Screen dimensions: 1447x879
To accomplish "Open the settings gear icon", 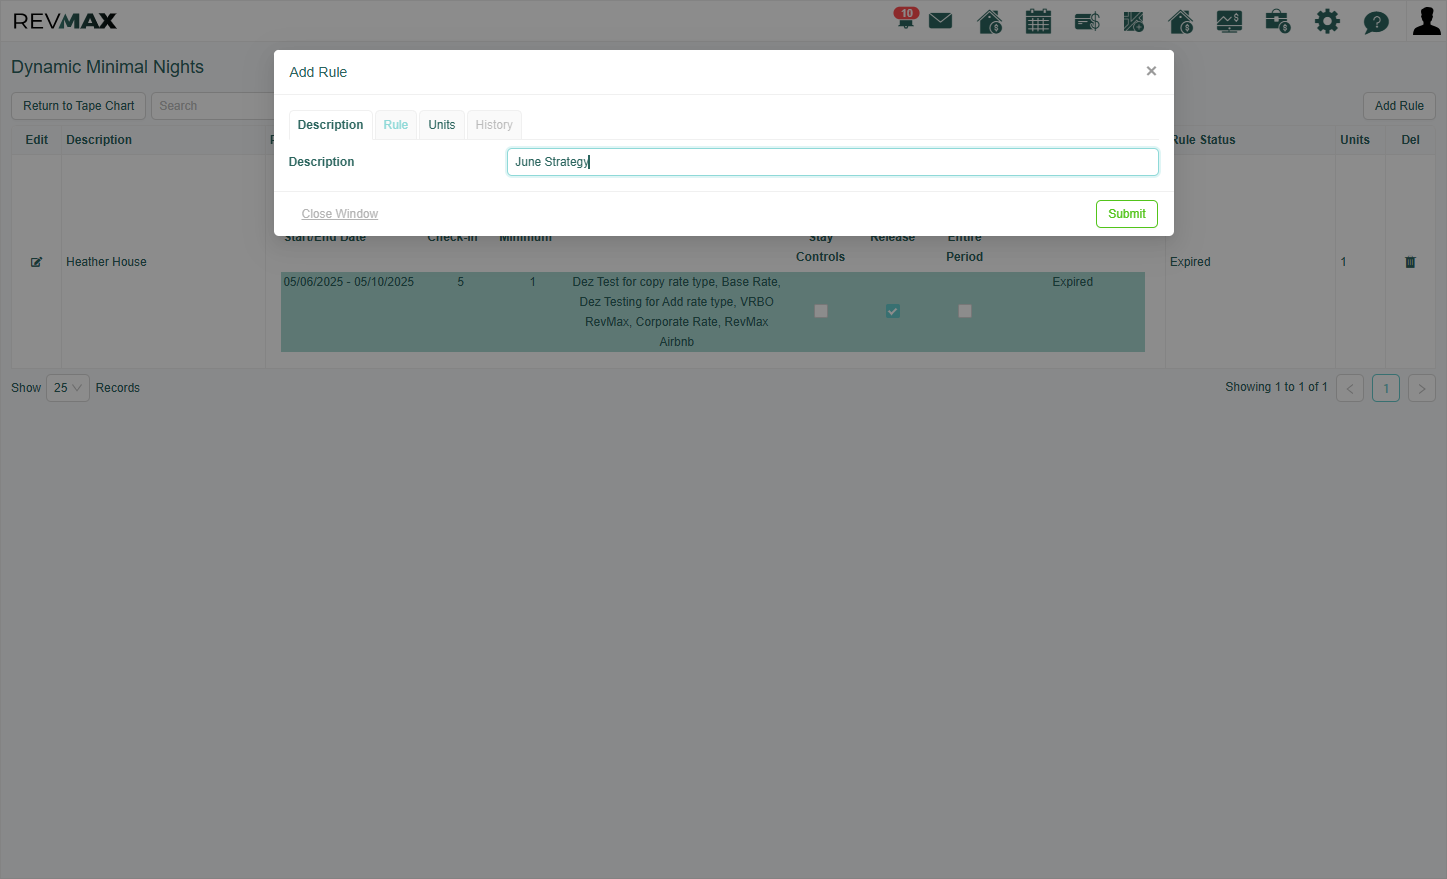I will click(x=1327, y=21).
